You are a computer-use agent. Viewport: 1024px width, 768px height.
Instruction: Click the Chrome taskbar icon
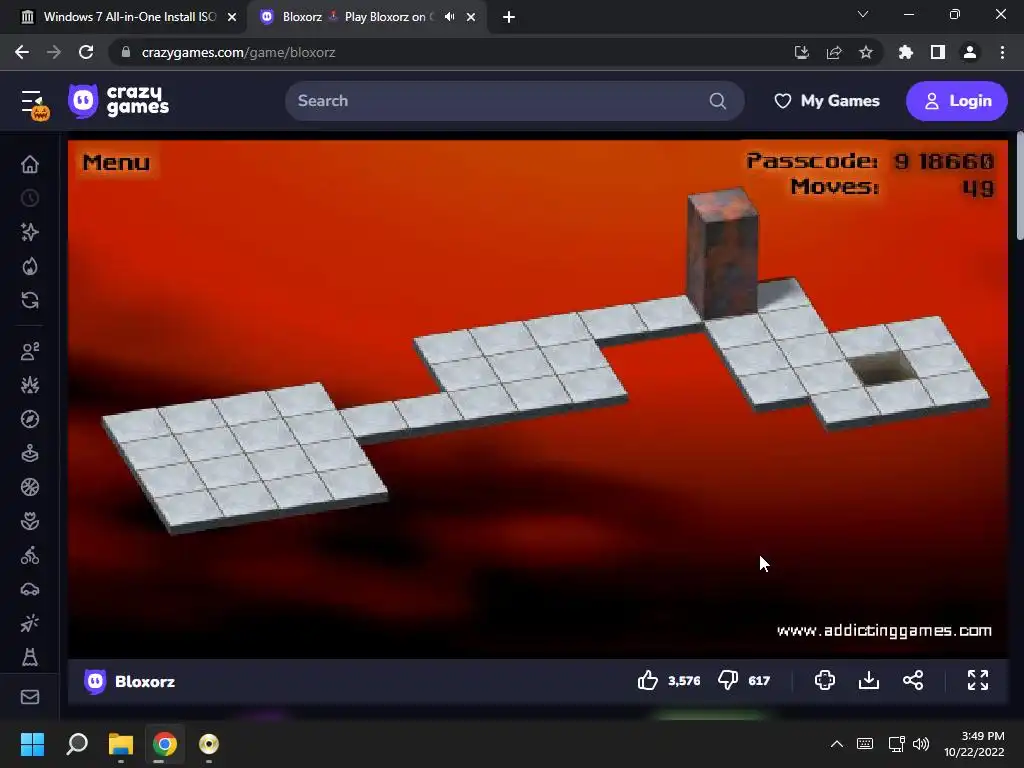pos(165,744)
